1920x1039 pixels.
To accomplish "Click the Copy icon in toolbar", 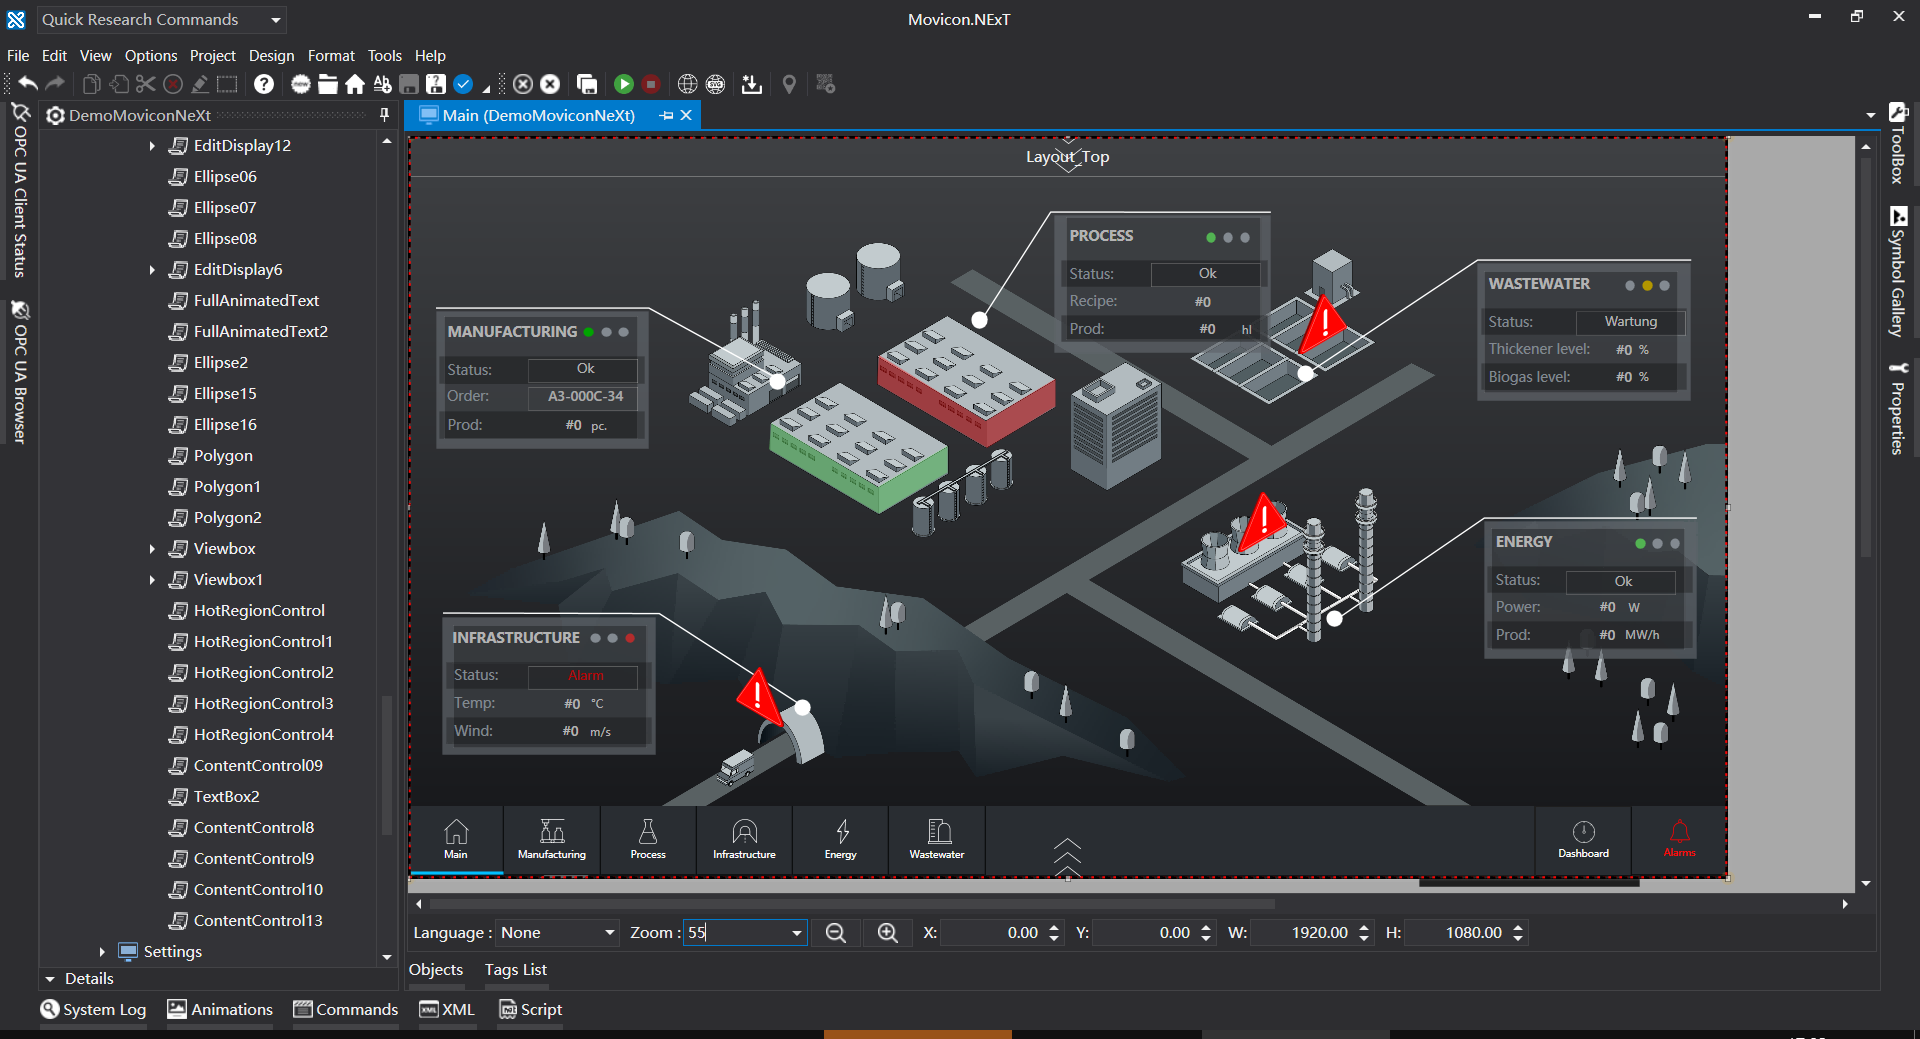I will pos(91,84).
